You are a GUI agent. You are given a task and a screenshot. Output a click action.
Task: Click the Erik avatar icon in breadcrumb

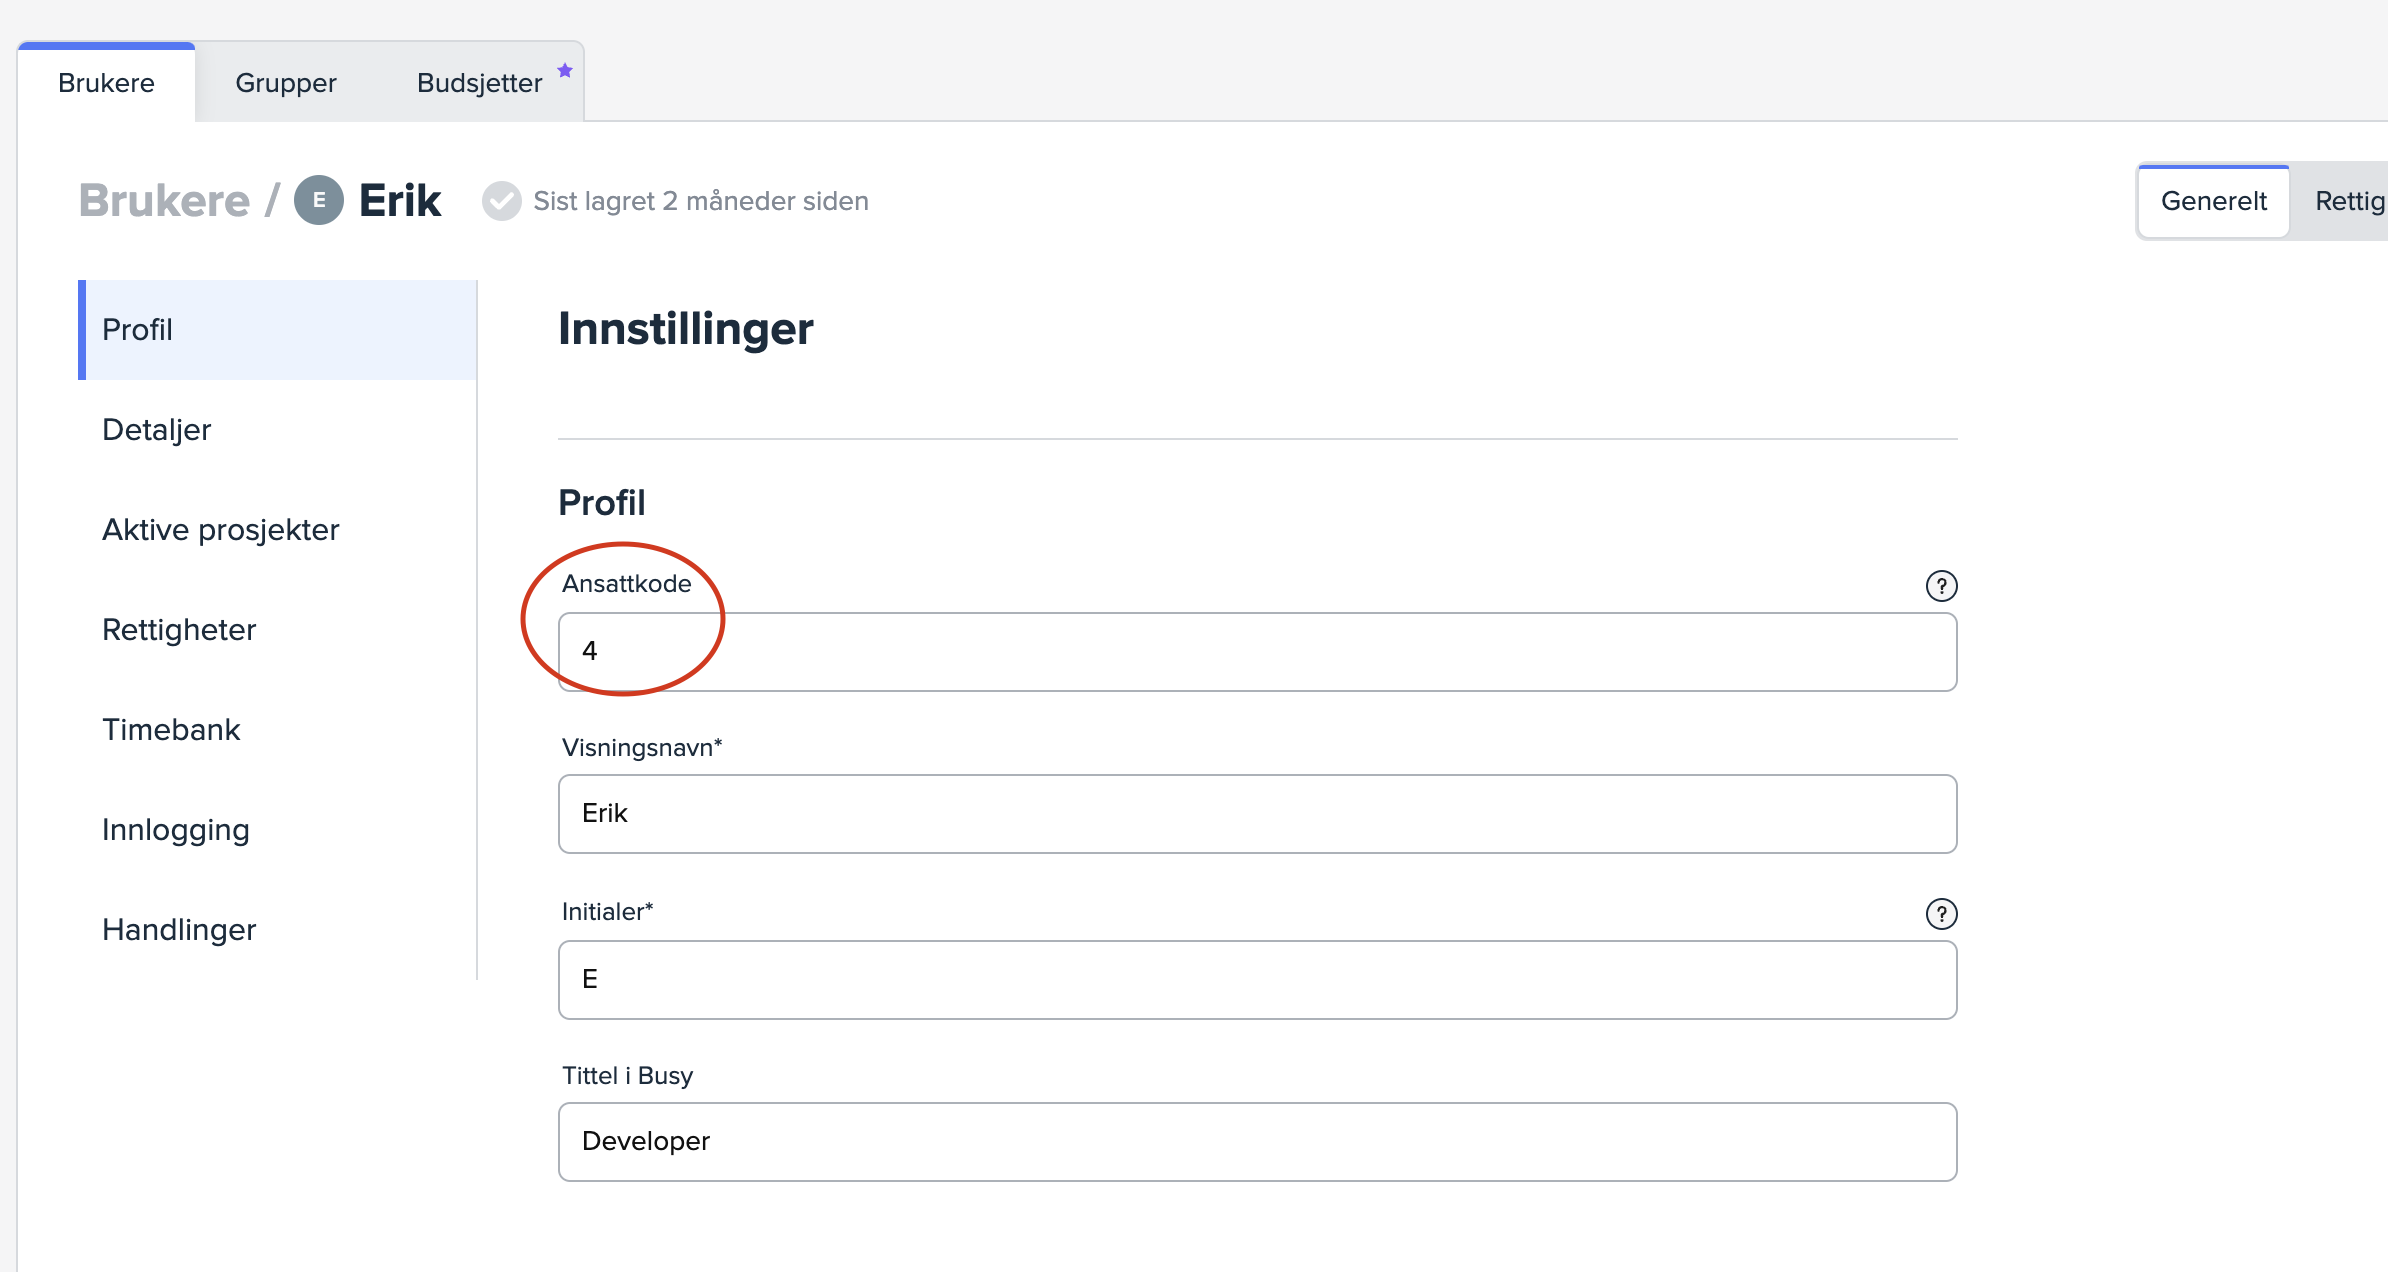pyautogui.click(x=319, y=201)
